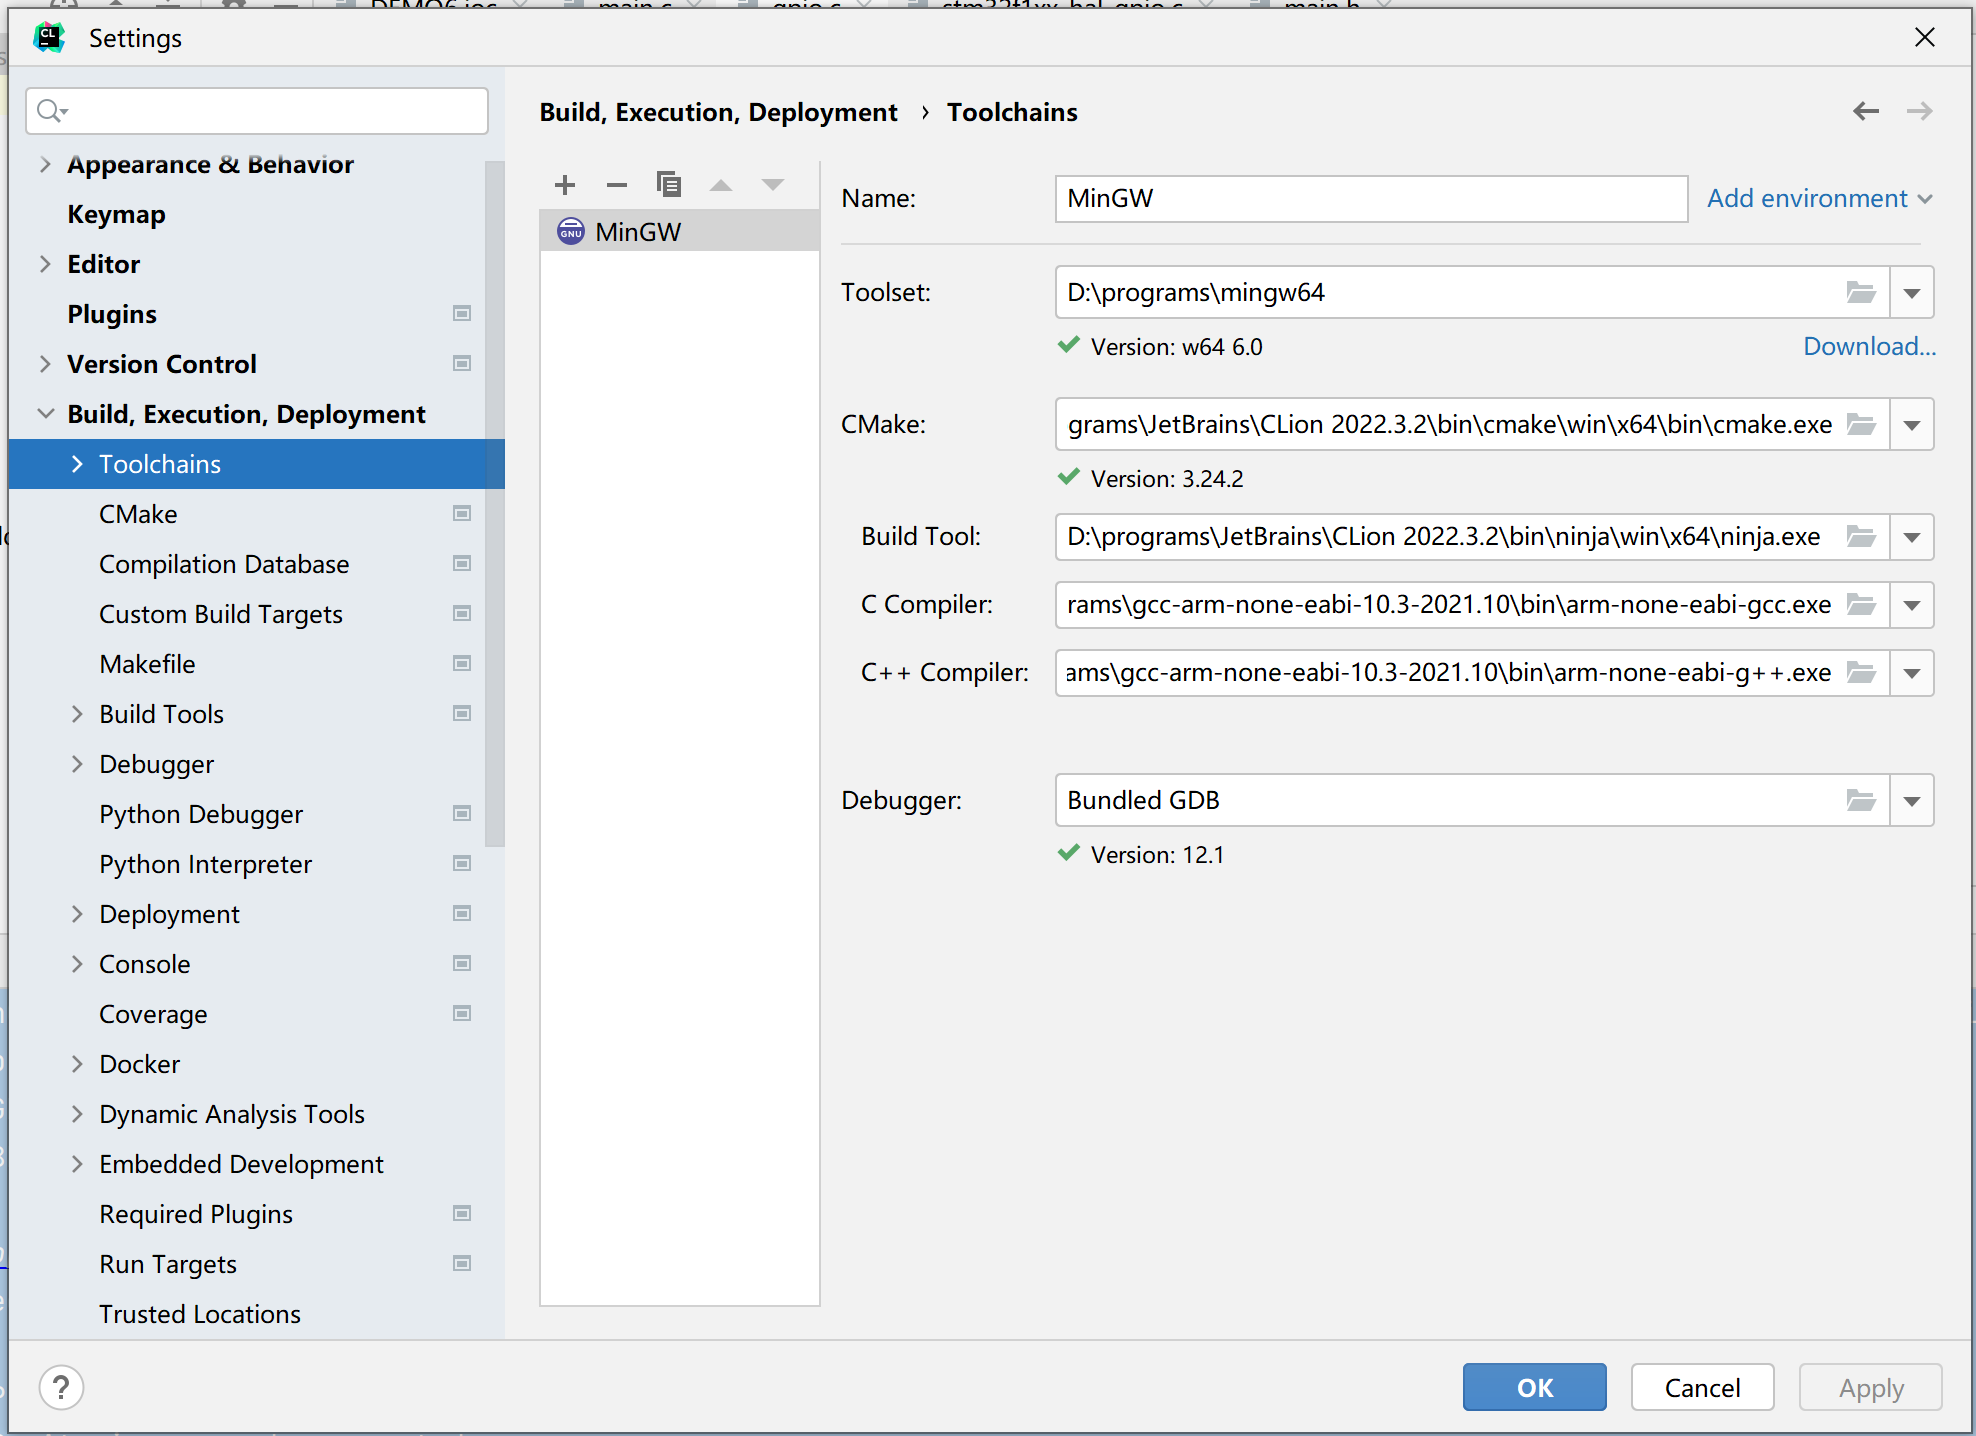Image resolution: width=1976 pixels, height=1436 pixels.
Task: Click the add toolchain plus icon
Action: click(565, 185)
